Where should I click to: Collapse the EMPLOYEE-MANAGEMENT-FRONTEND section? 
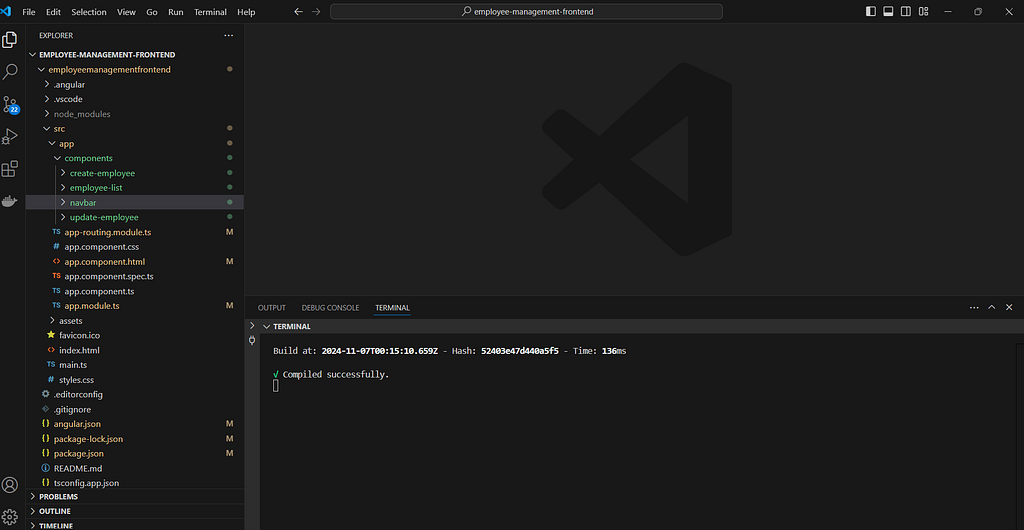(135, 55)
